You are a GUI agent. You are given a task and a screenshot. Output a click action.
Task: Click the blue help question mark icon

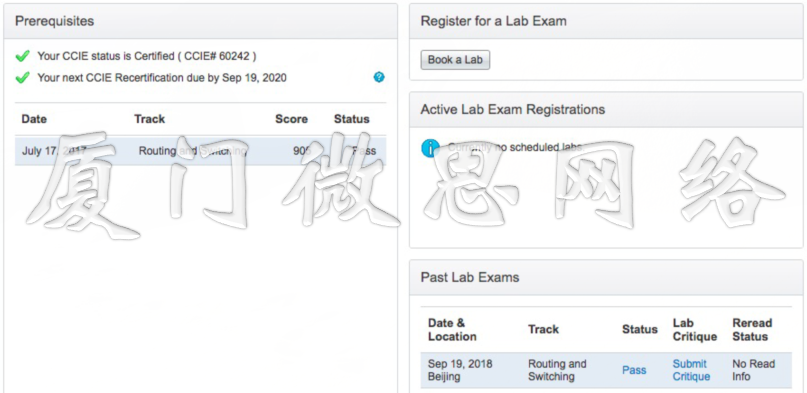pos(379,78)
